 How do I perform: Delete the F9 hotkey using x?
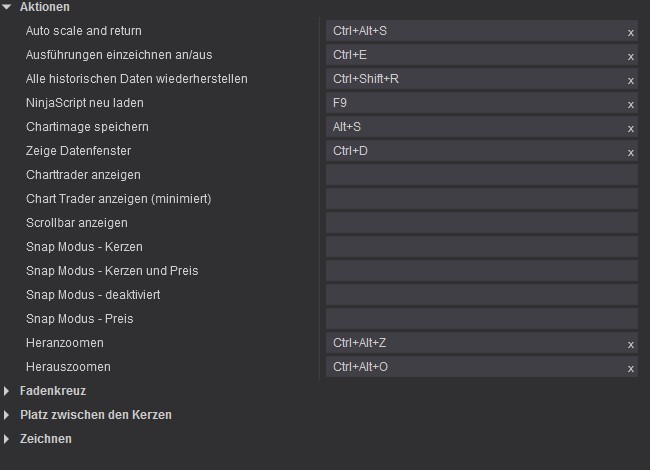(630, 104)
